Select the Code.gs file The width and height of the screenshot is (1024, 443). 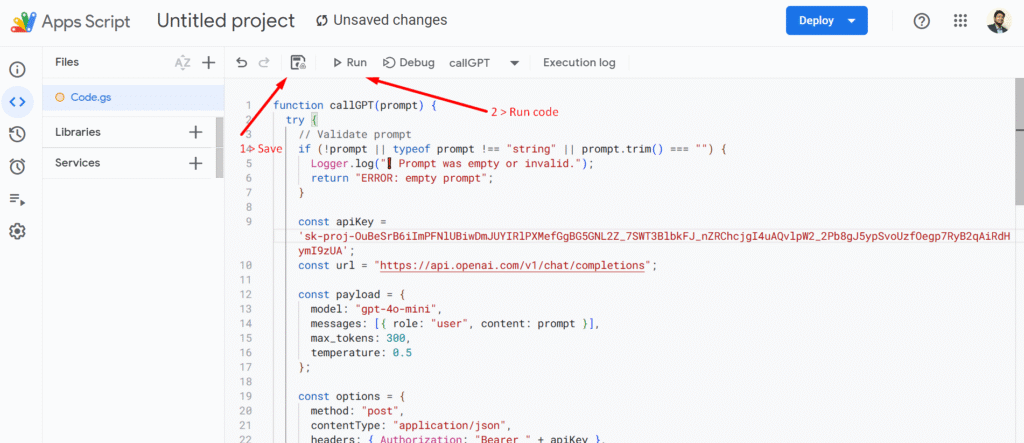pos(96,97)
